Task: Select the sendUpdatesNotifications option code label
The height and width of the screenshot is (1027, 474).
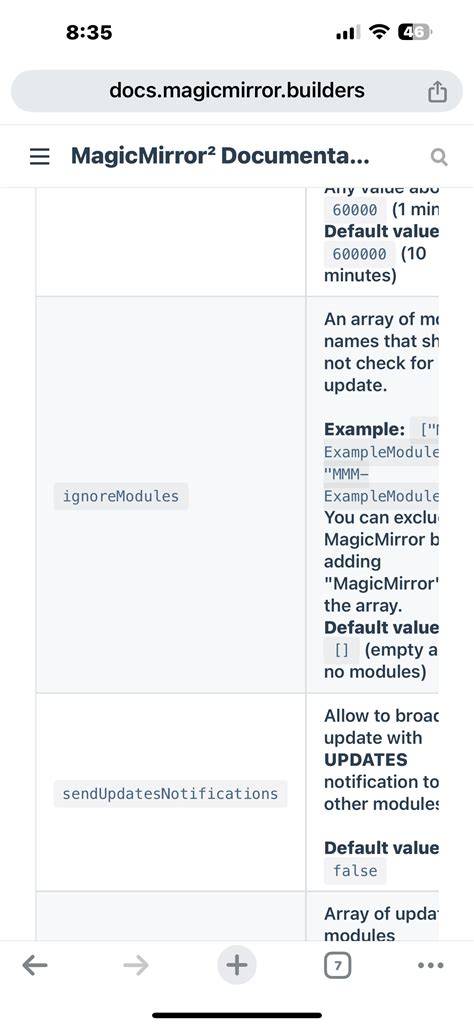Action: point(170,794)
